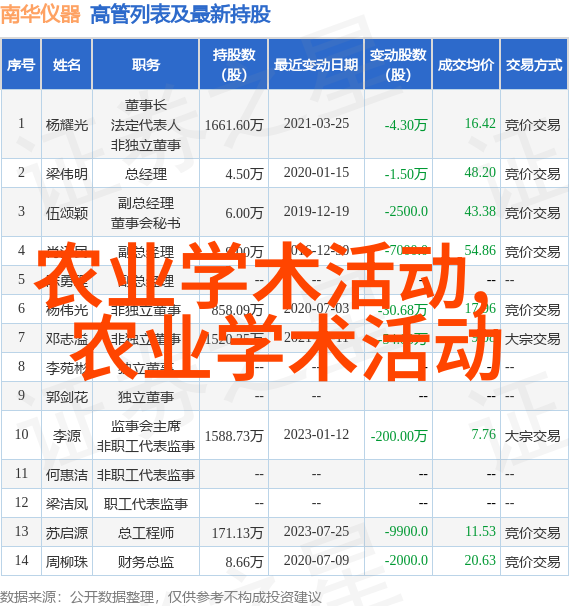This screenshot has width=569, height=606.
Task: Click the name 梁洁凤
Action: [x=67, y=504]
